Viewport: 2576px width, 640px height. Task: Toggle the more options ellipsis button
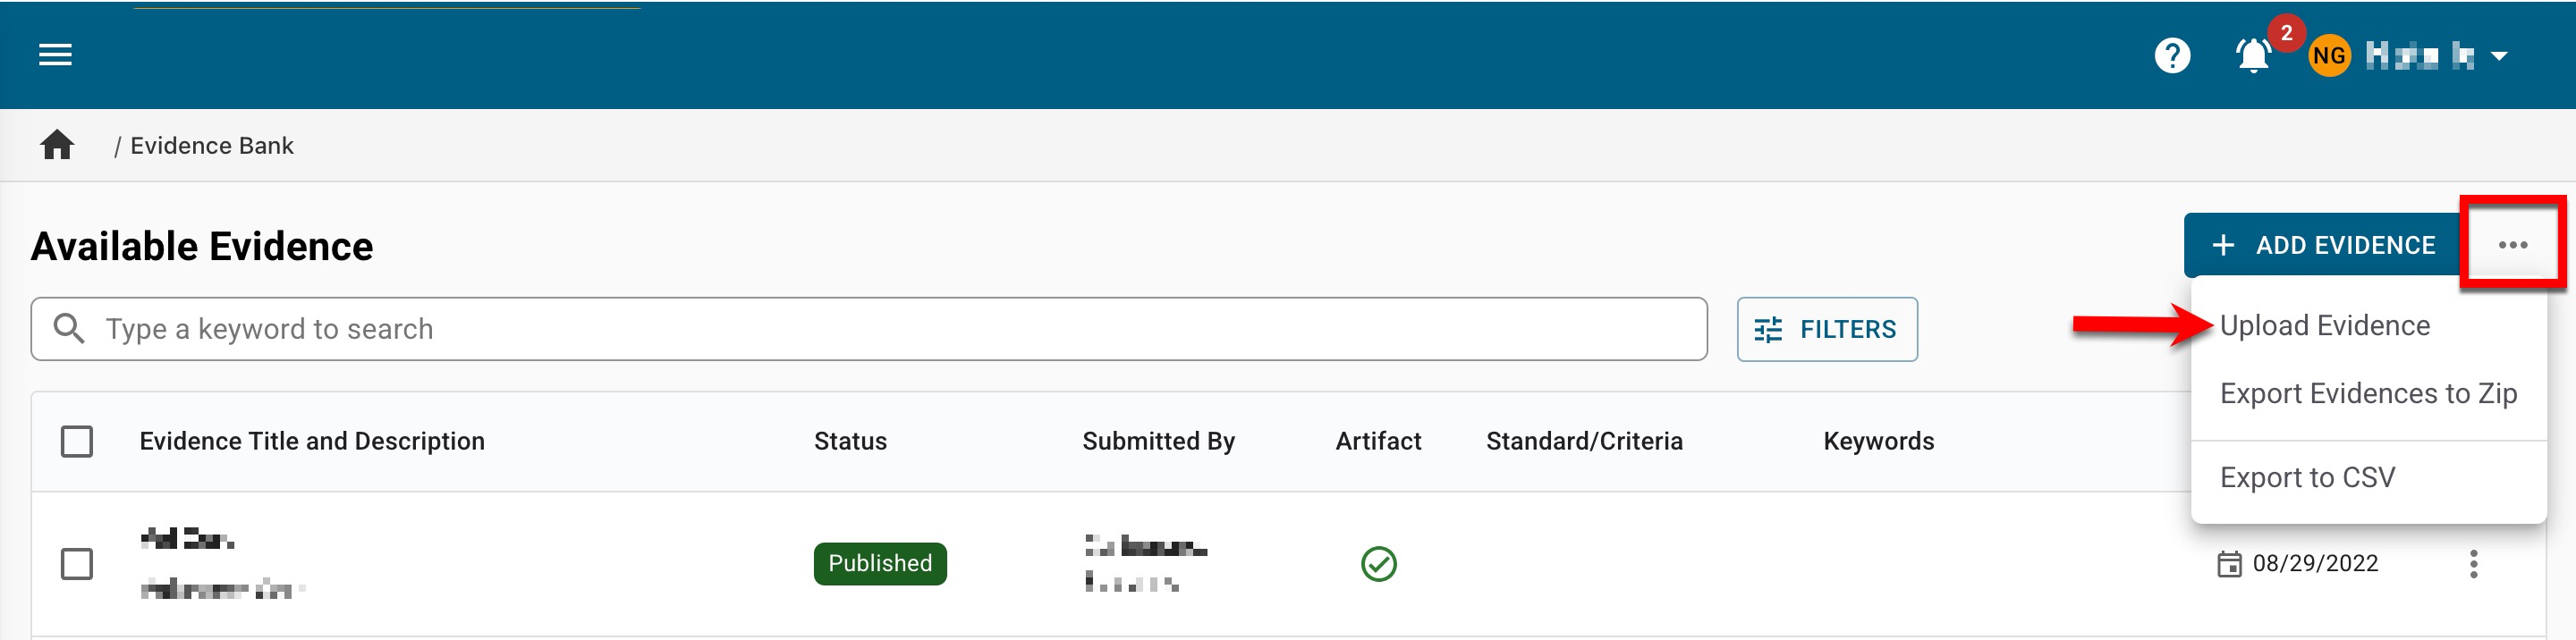[x=2512, y=245]
